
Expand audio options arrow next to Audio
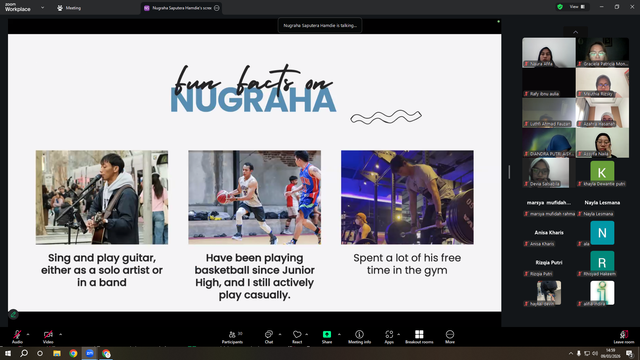[x=28, y=334]
